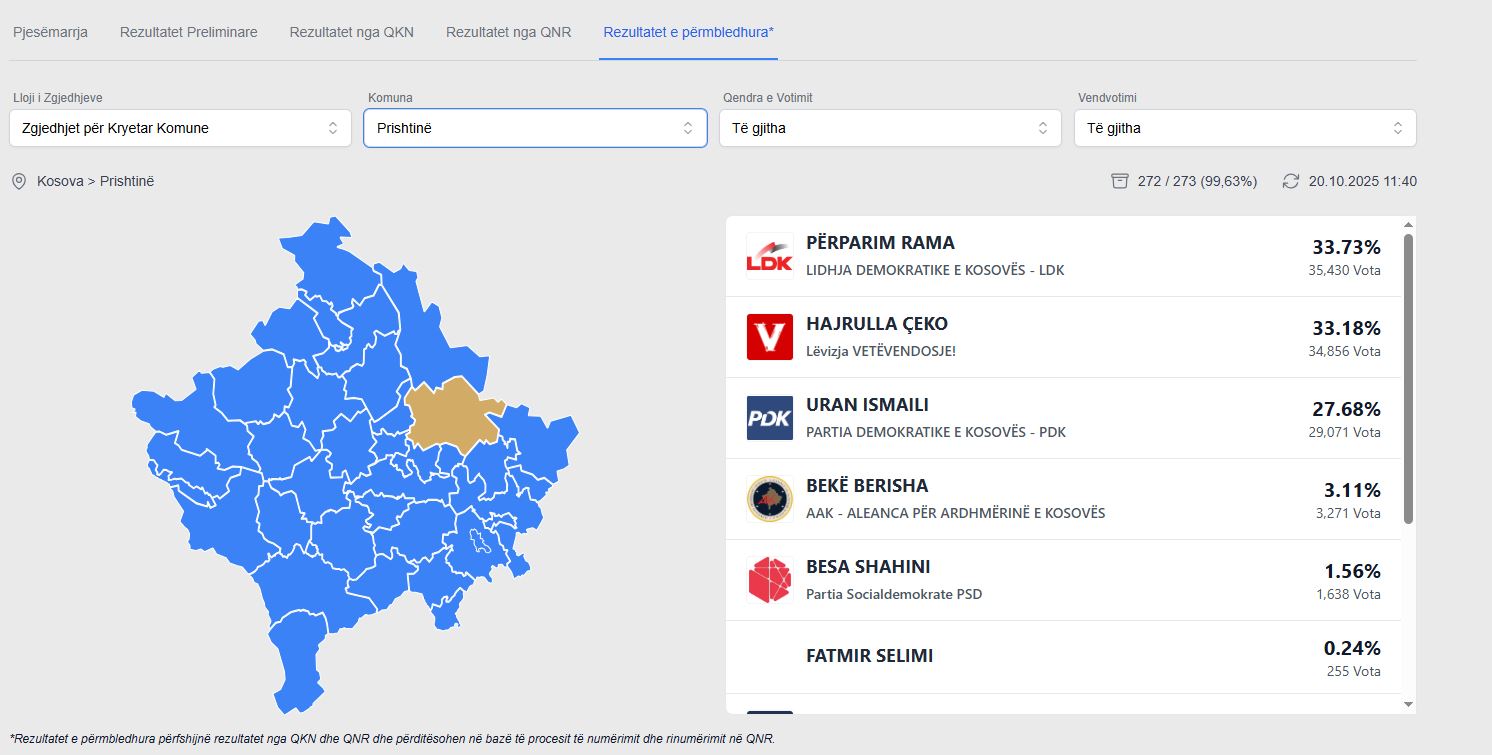Viewport: 1492px width, 755px height.
Task: Click the highlighted Prishtinë region on map
Action: point(452,415)
